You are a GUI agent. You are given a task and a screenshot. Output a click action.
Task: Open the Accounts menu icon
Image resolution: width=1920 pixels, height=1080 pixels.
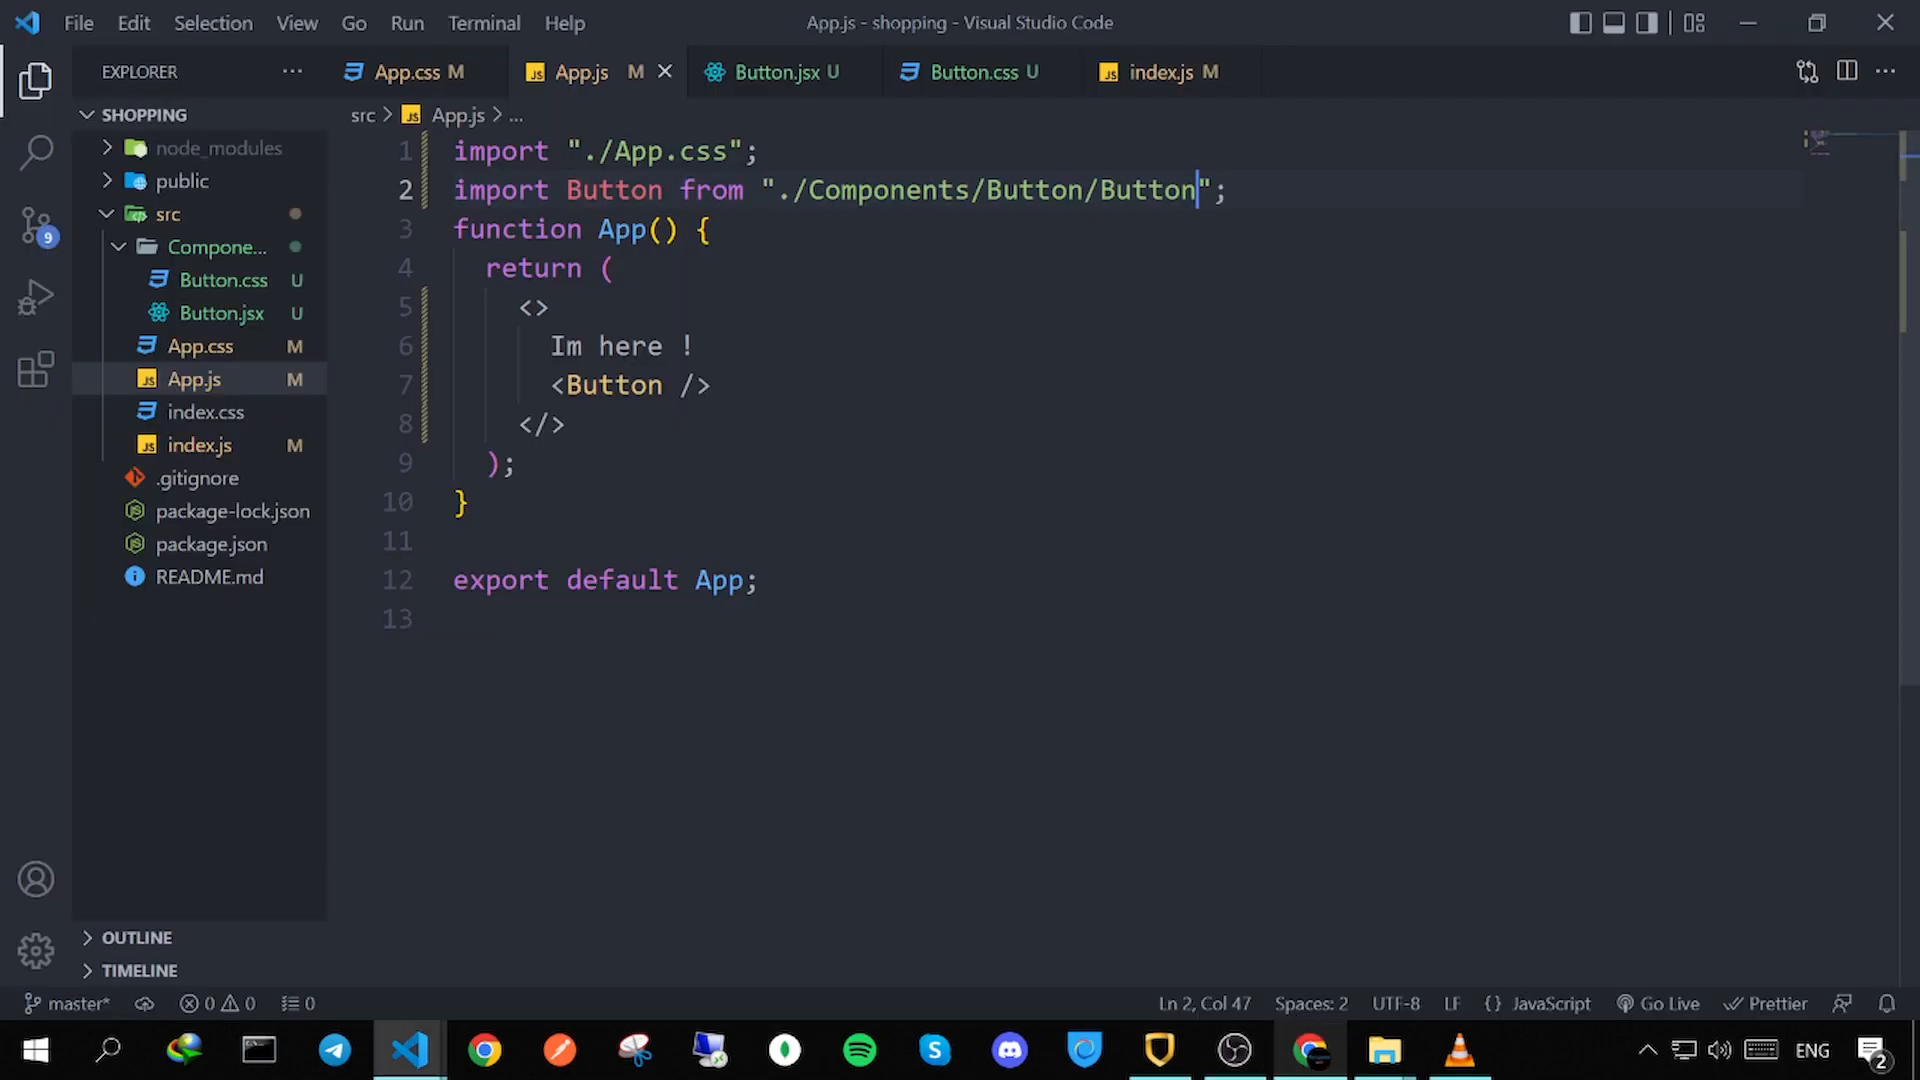(36, 879)
